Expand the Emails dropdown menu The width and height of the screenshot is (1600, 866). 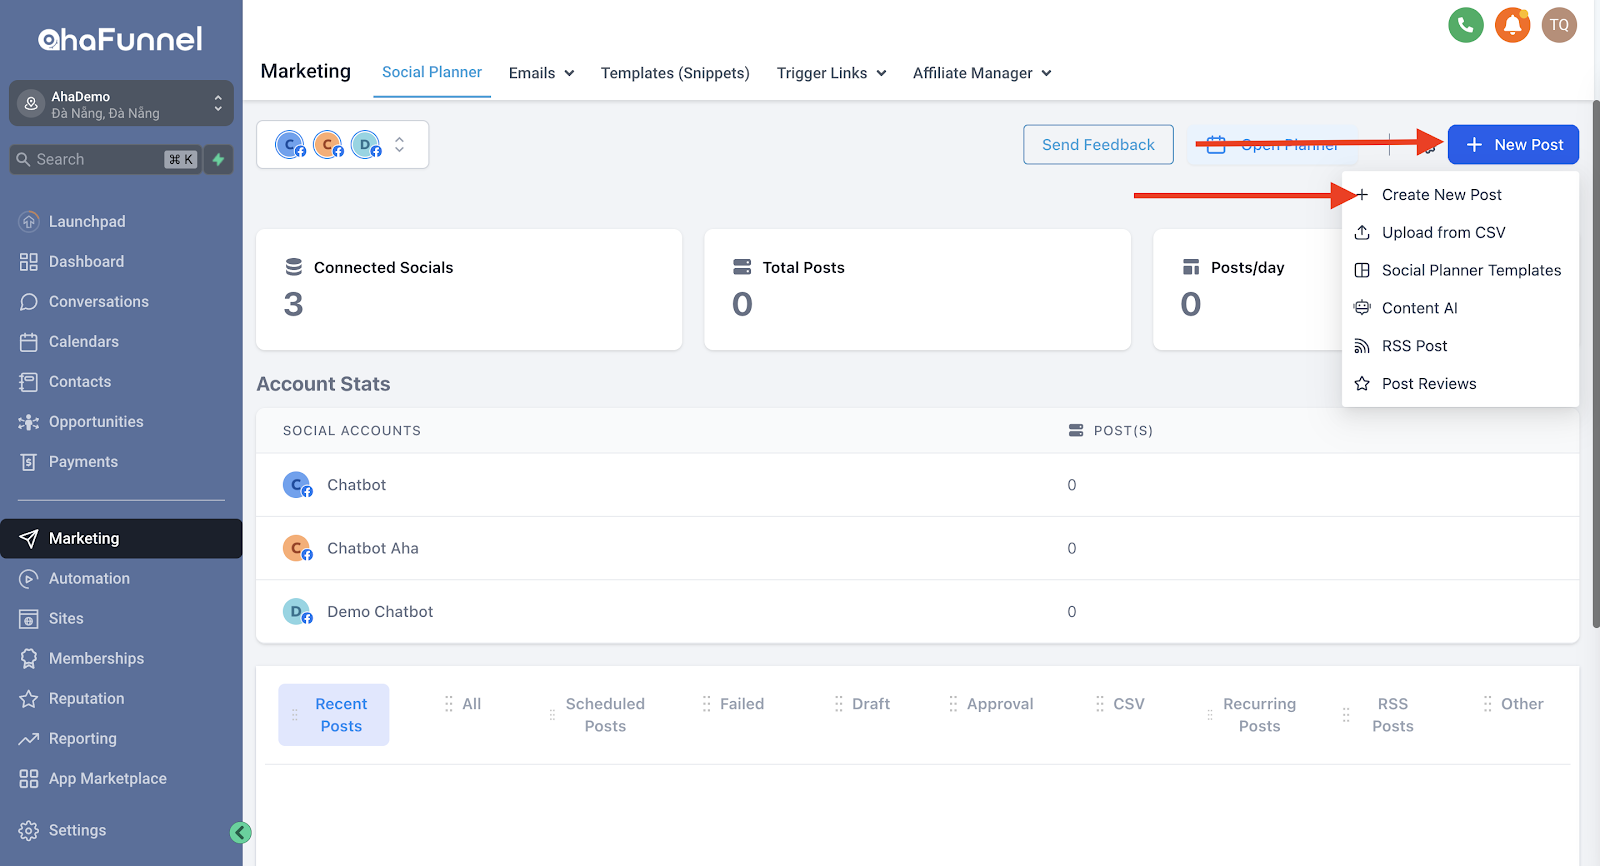pyautogui.click(x=541, y=73)
